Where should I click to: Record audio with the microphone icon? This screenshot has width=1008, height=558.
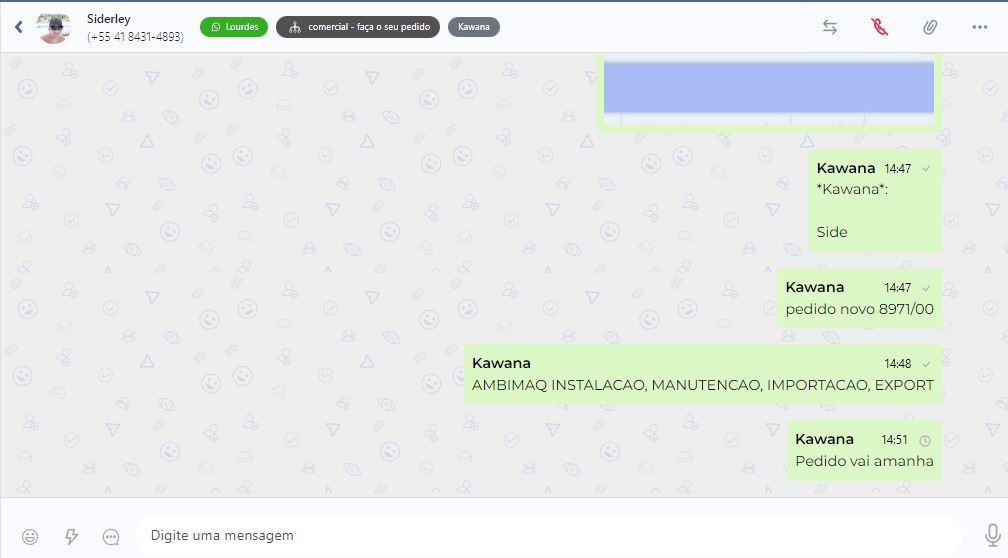point(992,535)
